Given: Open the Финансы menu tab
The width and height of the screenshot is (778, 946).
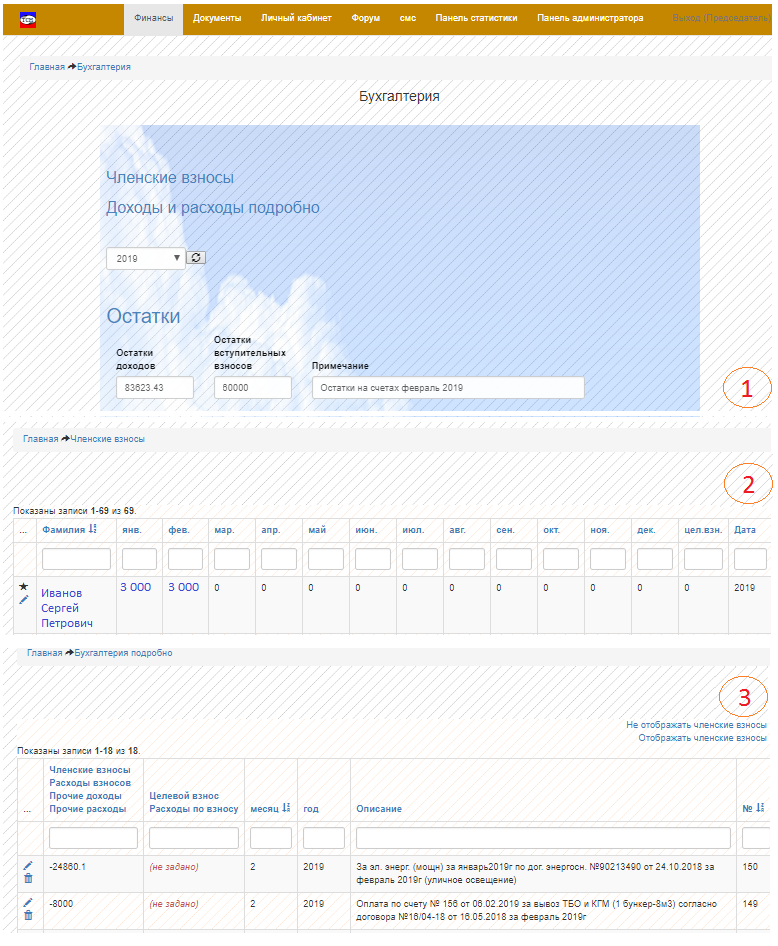Looking at the screenshot, I should pyautogui.click(x=153, y=18).
